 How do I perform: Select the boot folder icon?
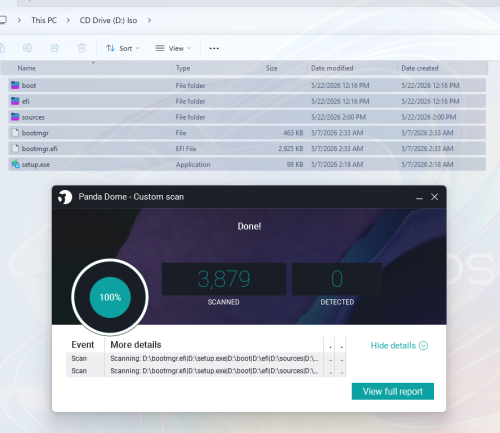click(x=15, y=85)
